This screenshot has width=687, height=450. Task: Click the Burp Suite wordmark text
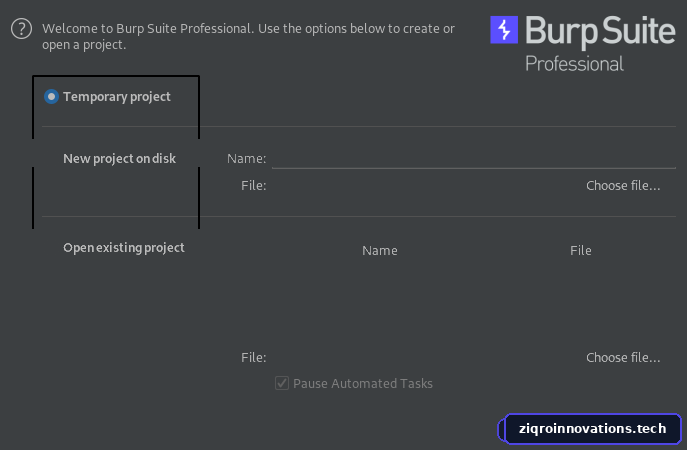tap(600, 31)
